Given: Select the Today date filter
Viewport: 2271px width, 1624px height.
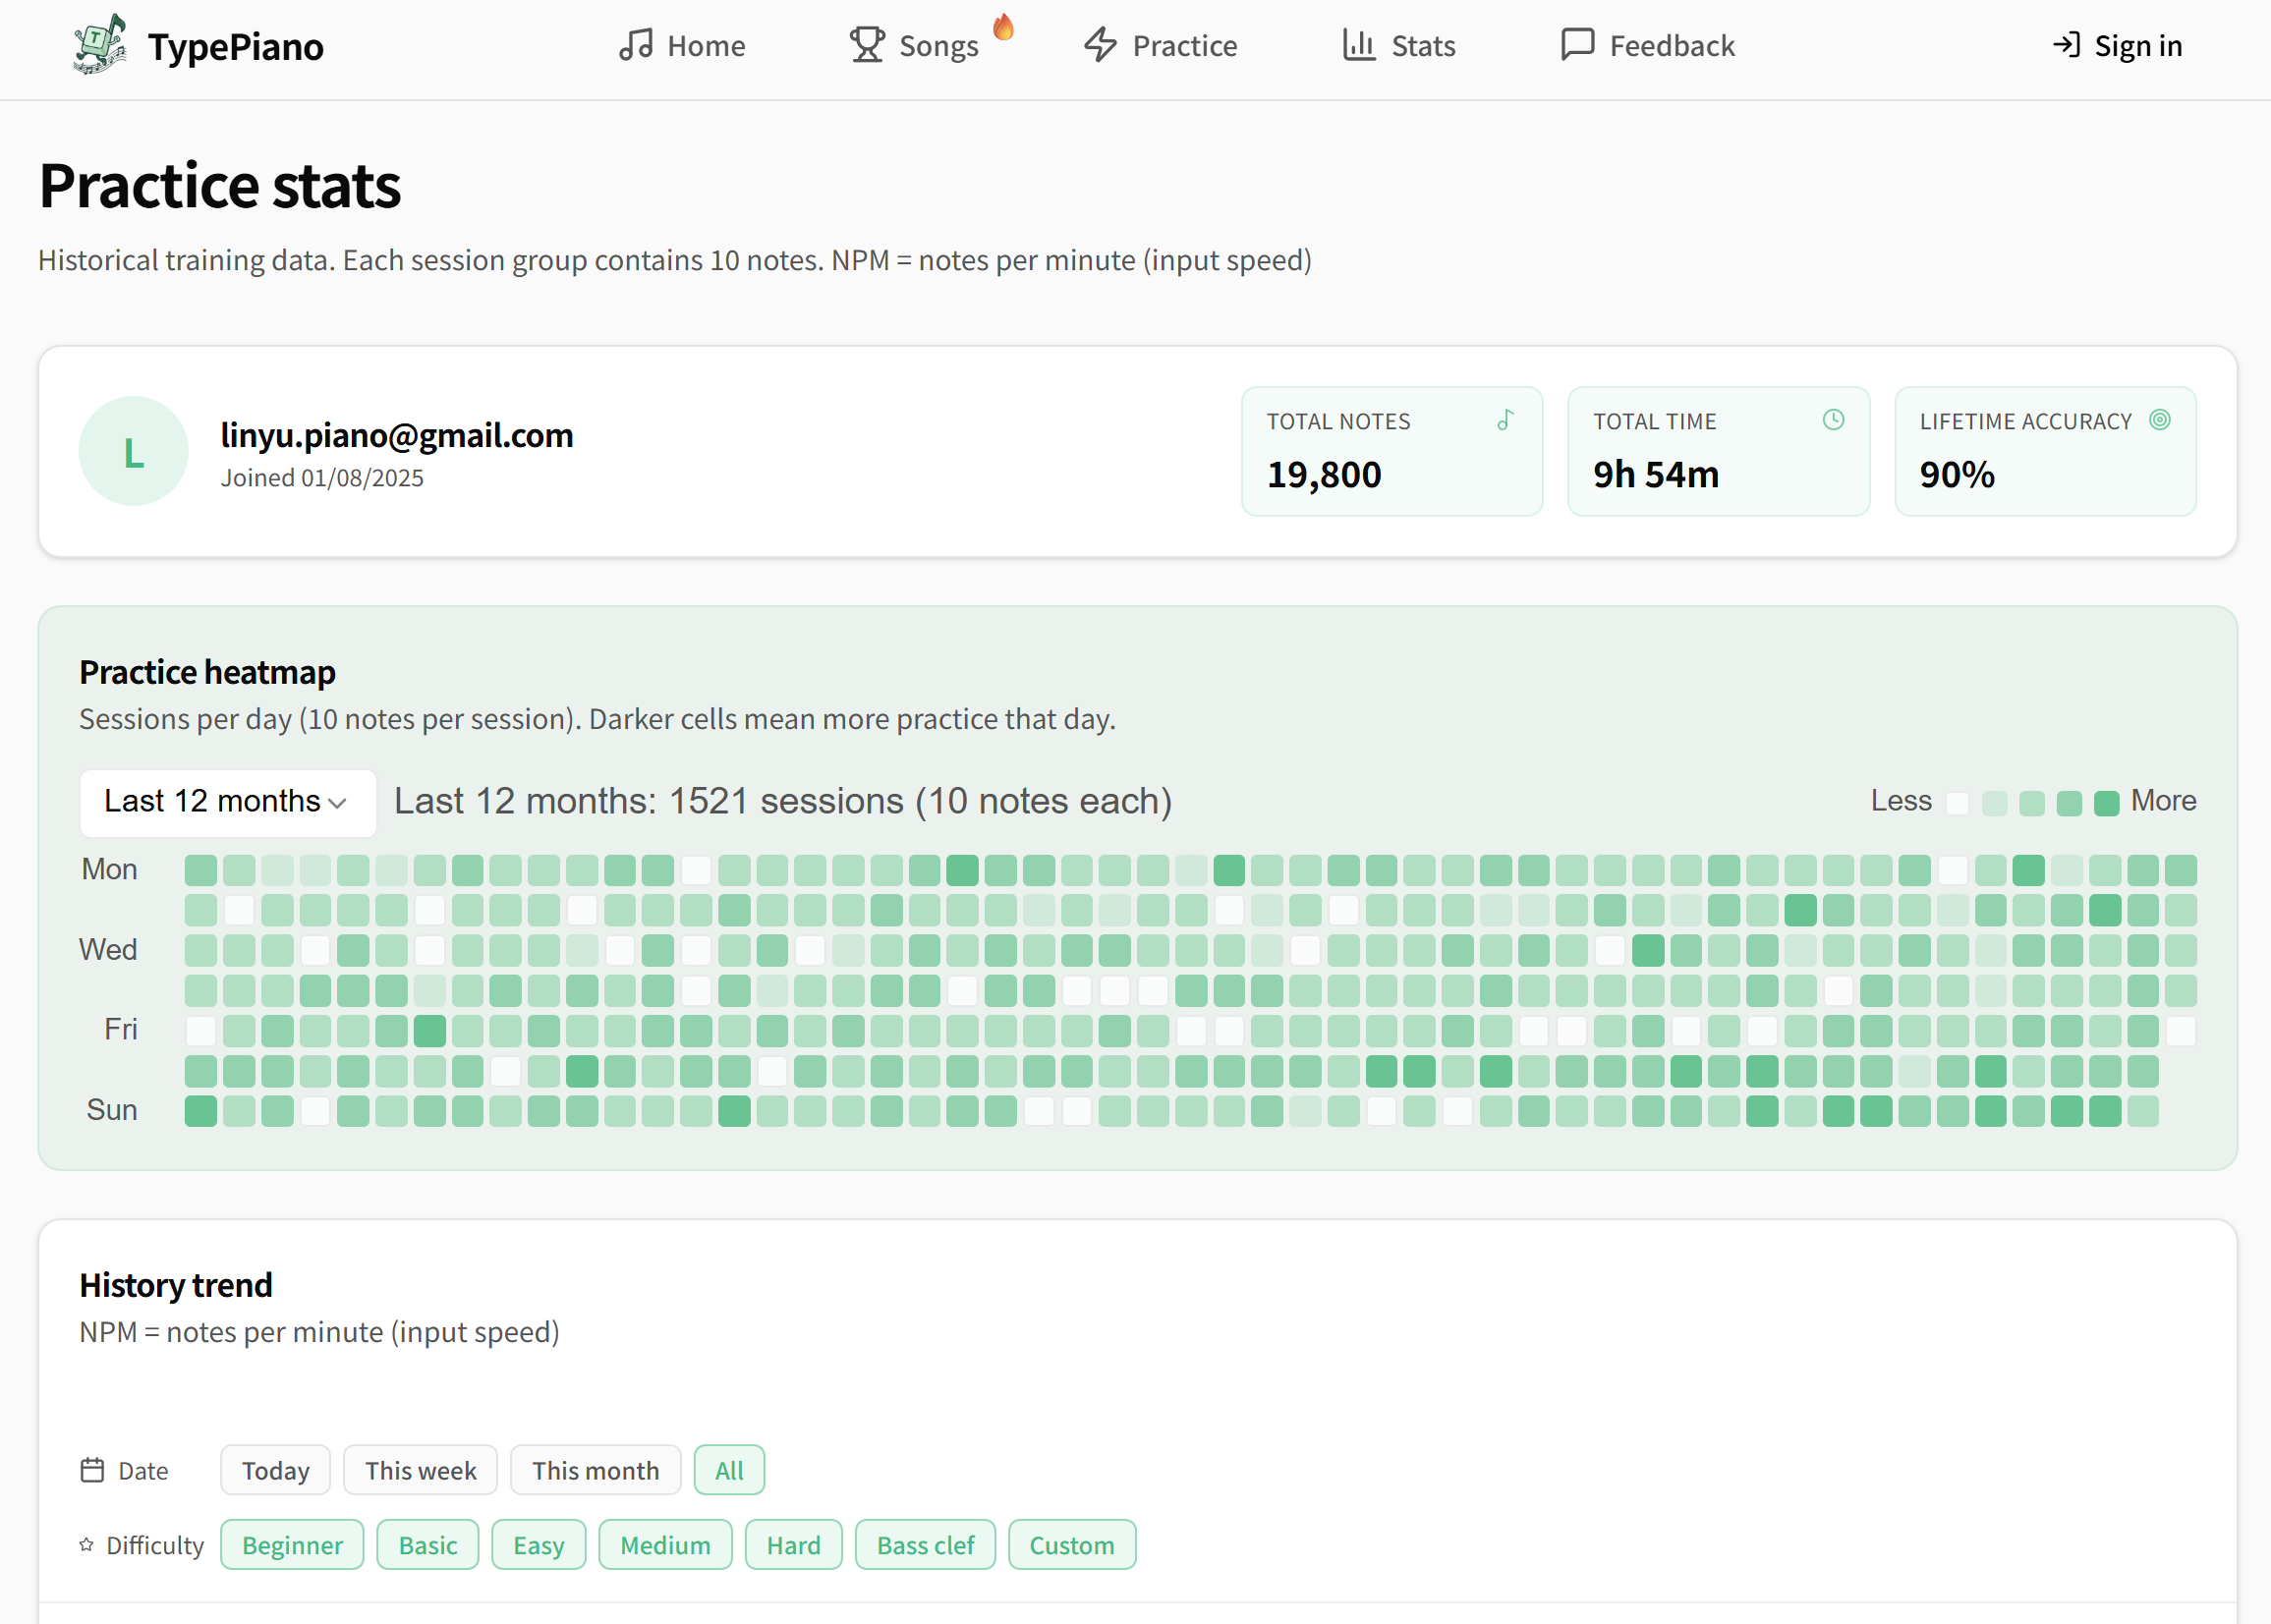Looking at the screenshot, I should (x=275, y=1470).
